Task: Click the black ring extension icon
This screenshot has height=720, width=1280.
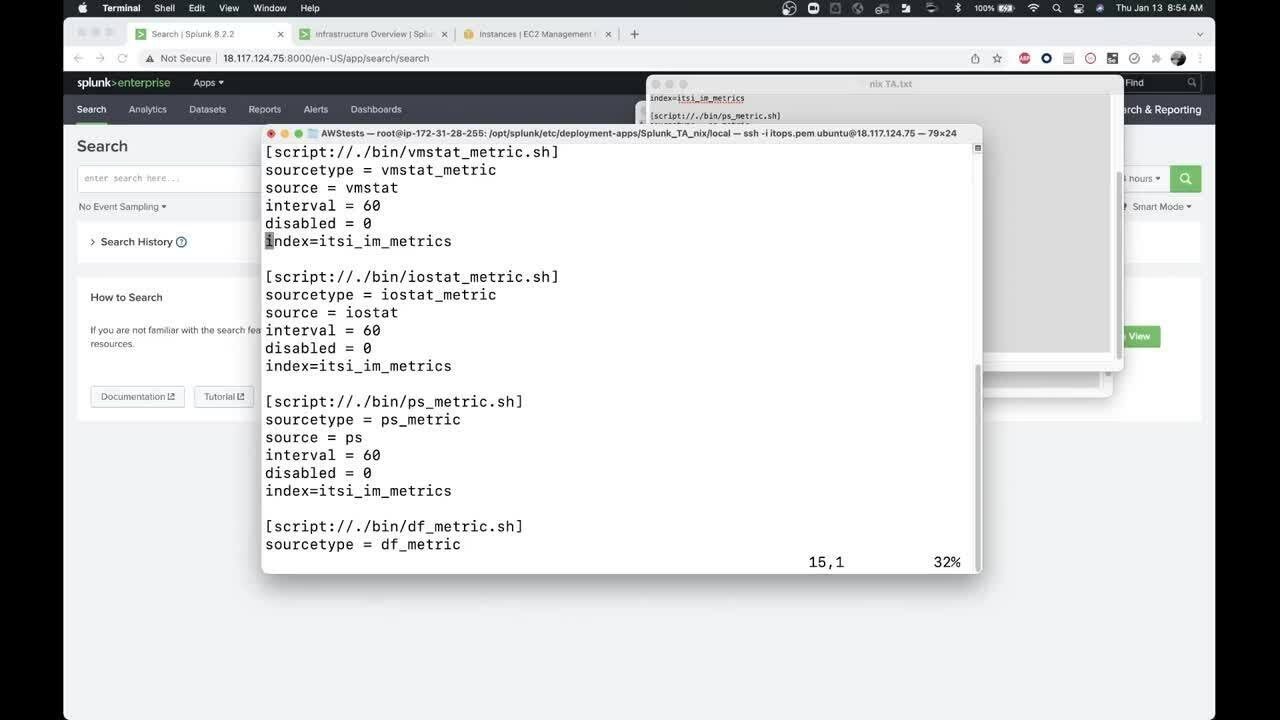Action: pos(1047,58)
